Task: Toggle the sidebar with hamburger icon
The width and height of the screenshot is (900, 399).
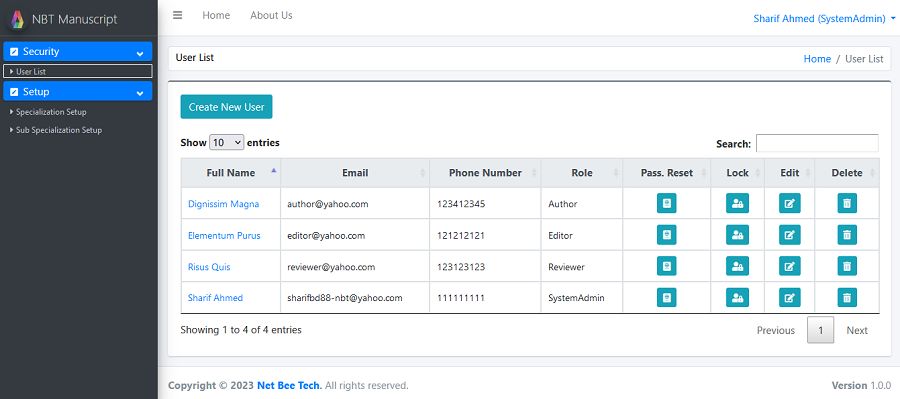Action: (x=177, y=16)
